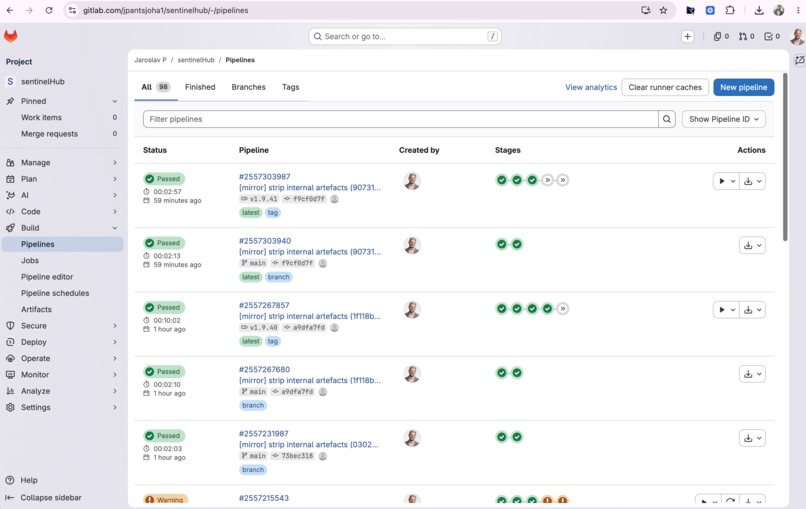Select the All pipelines tab
The width and height of the screenshot is (806, 509).
pos(156,87)
